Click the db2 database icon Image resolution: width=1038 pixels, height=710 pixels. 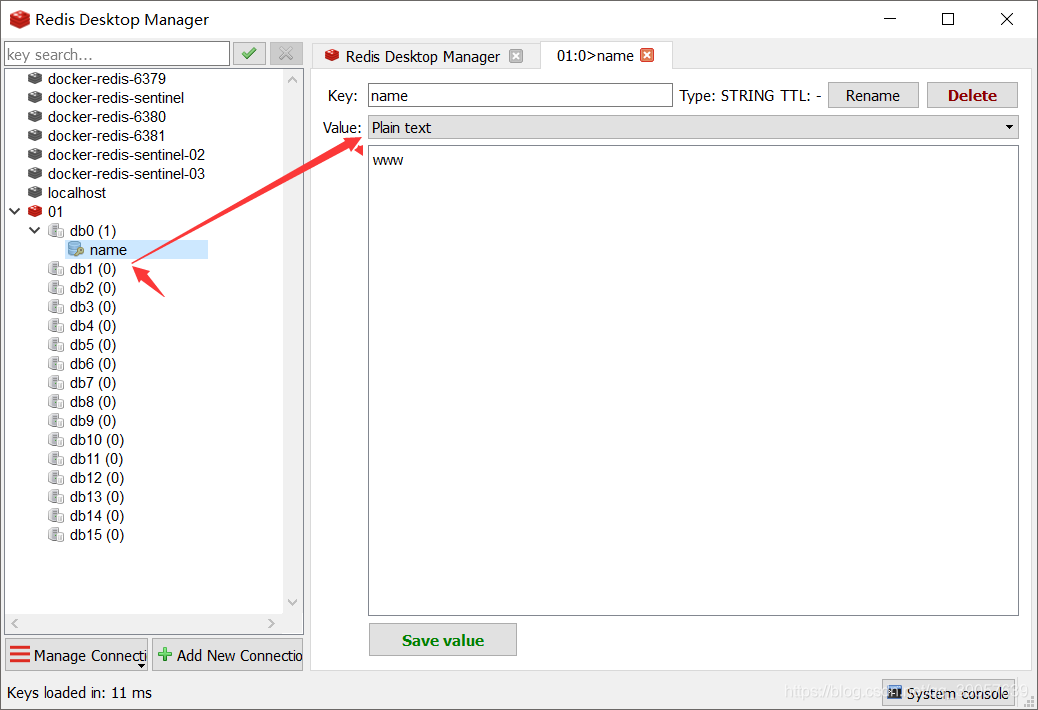[x=56, y=288]
